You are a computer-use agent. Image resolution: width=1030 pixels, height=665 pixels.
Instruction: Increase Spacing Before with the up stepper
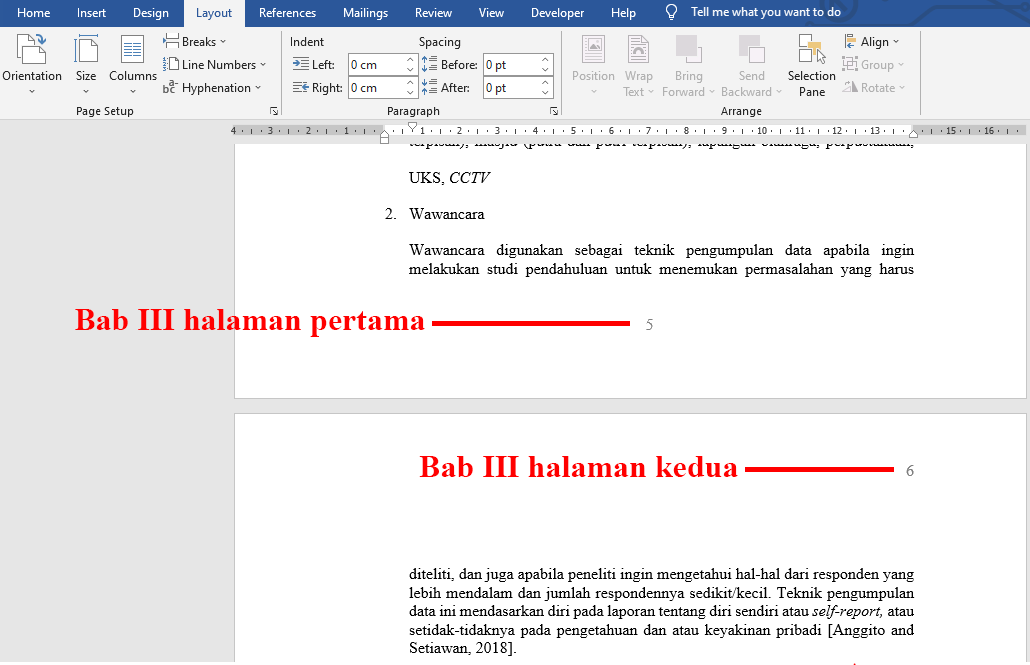tap(545, 59)
